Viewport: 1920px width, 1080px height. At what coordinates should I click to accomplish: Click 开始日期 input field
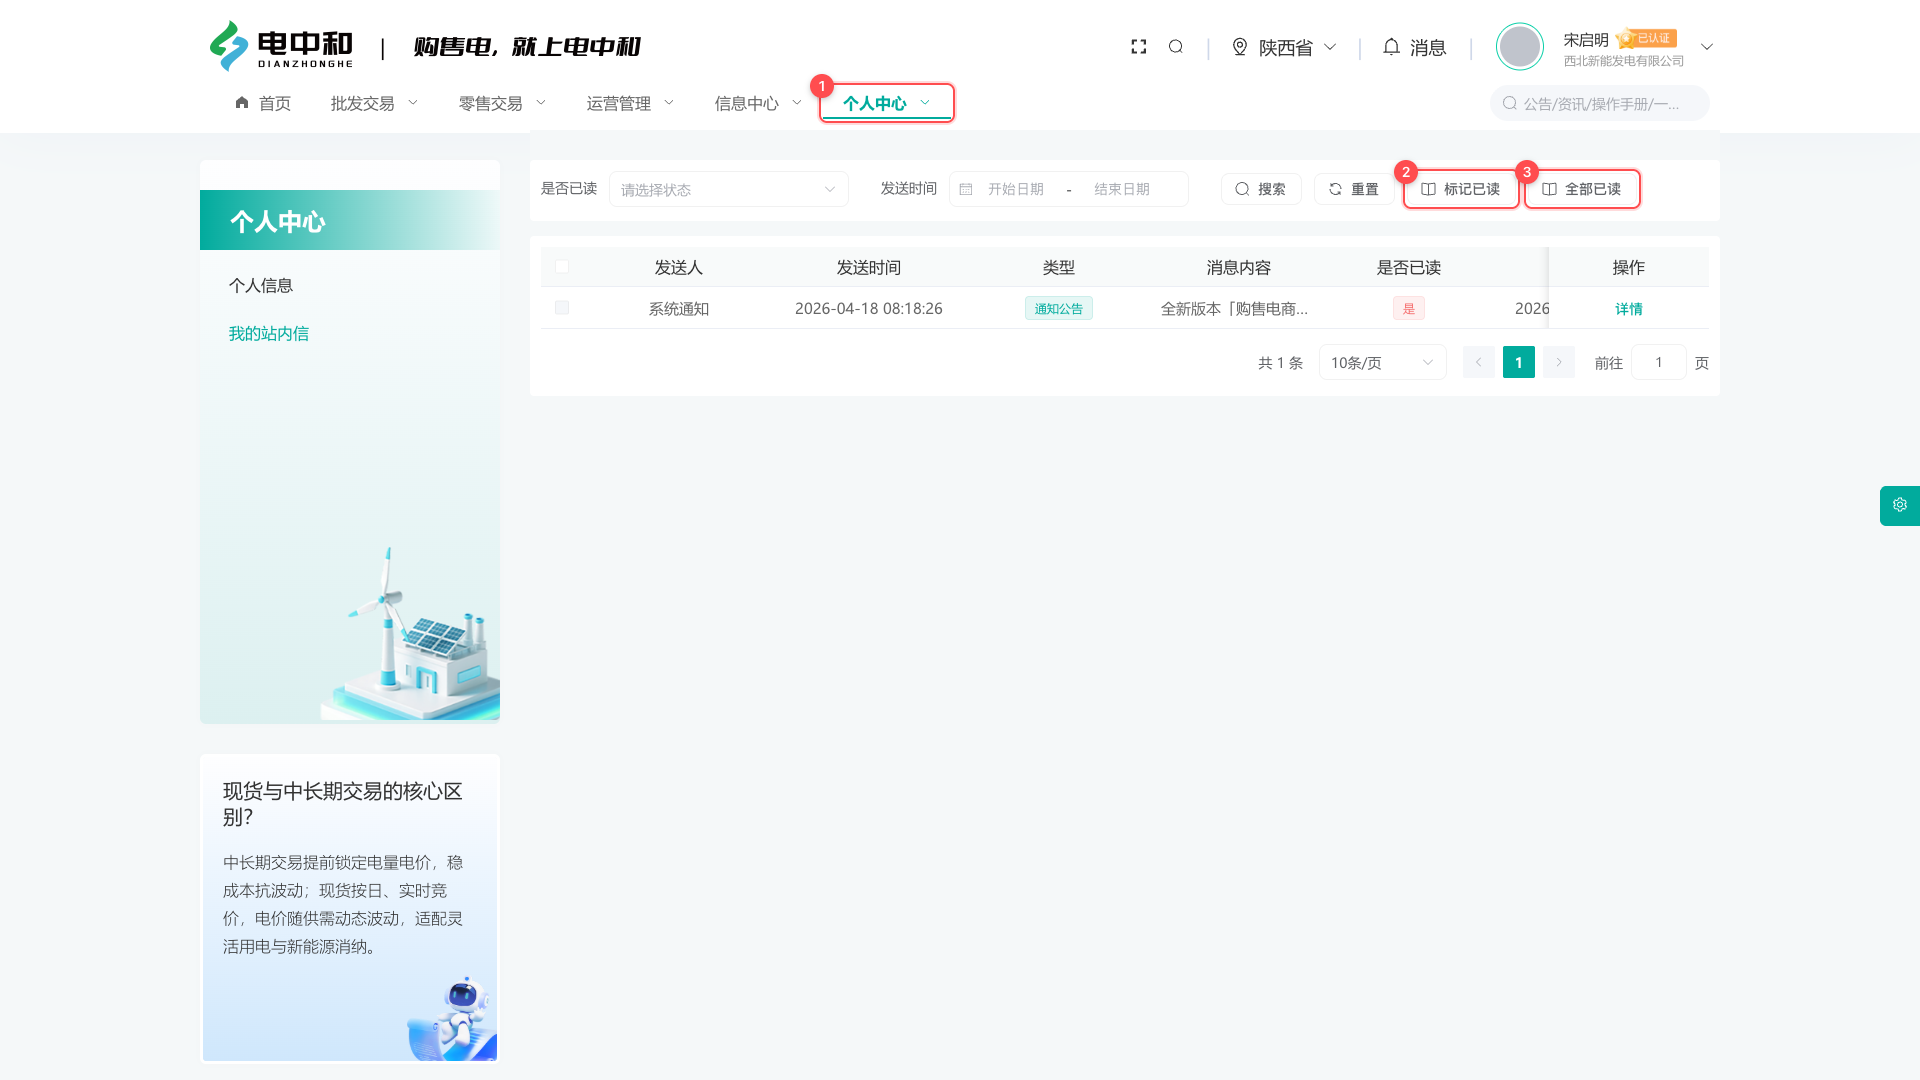[1016, 189]
